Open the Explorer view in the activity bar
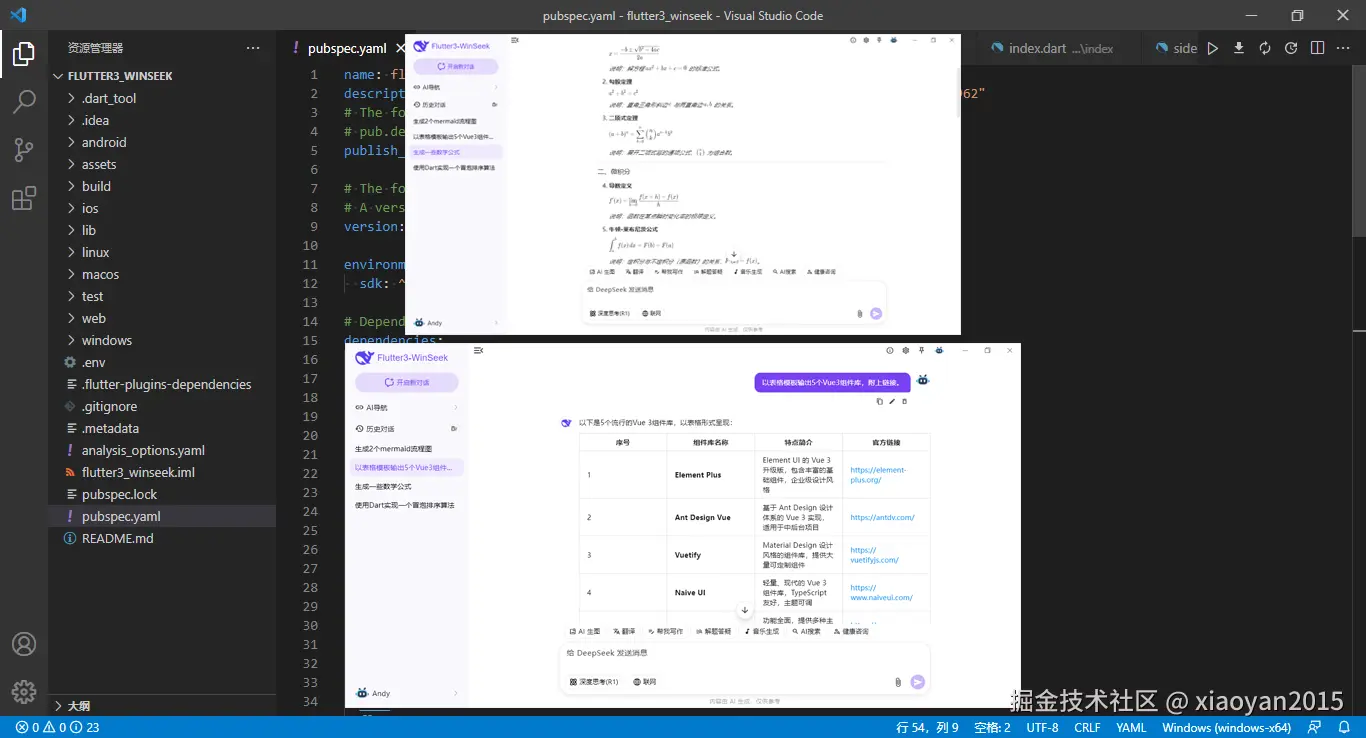This screenshot has height=738, width=1366. click(24, 54)
